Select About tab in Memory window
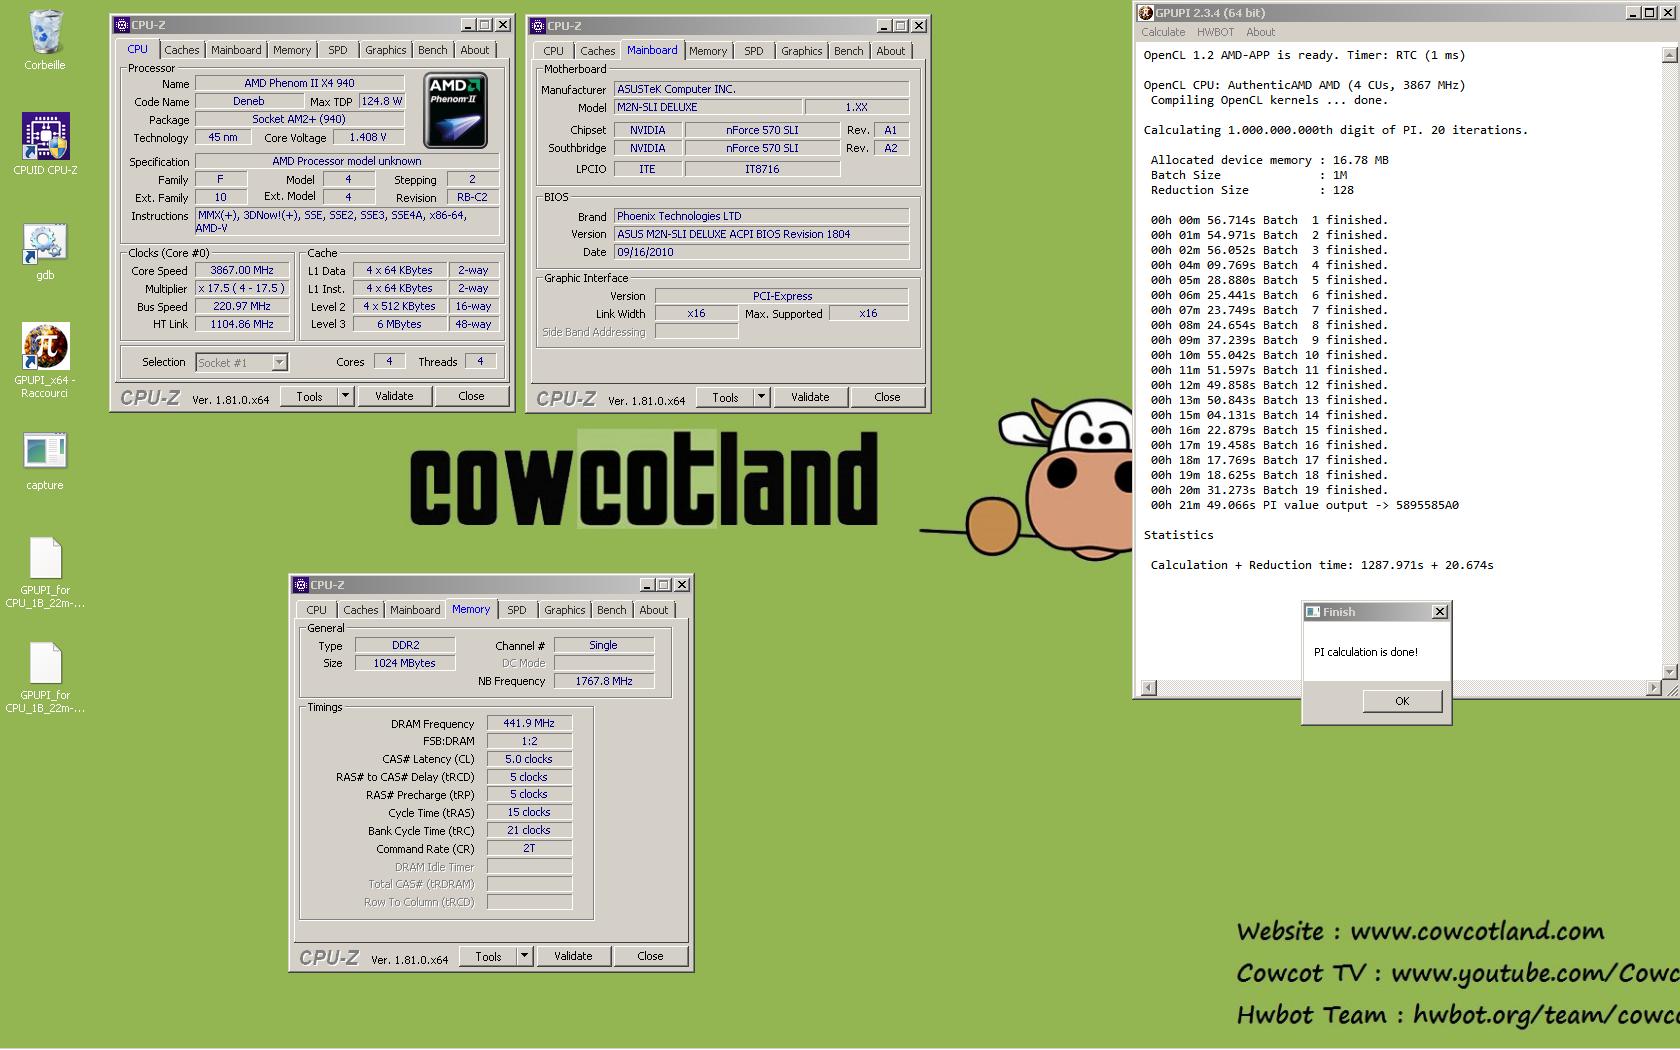This screenshot has width=1680, height=1050. (x=654, y=610)
